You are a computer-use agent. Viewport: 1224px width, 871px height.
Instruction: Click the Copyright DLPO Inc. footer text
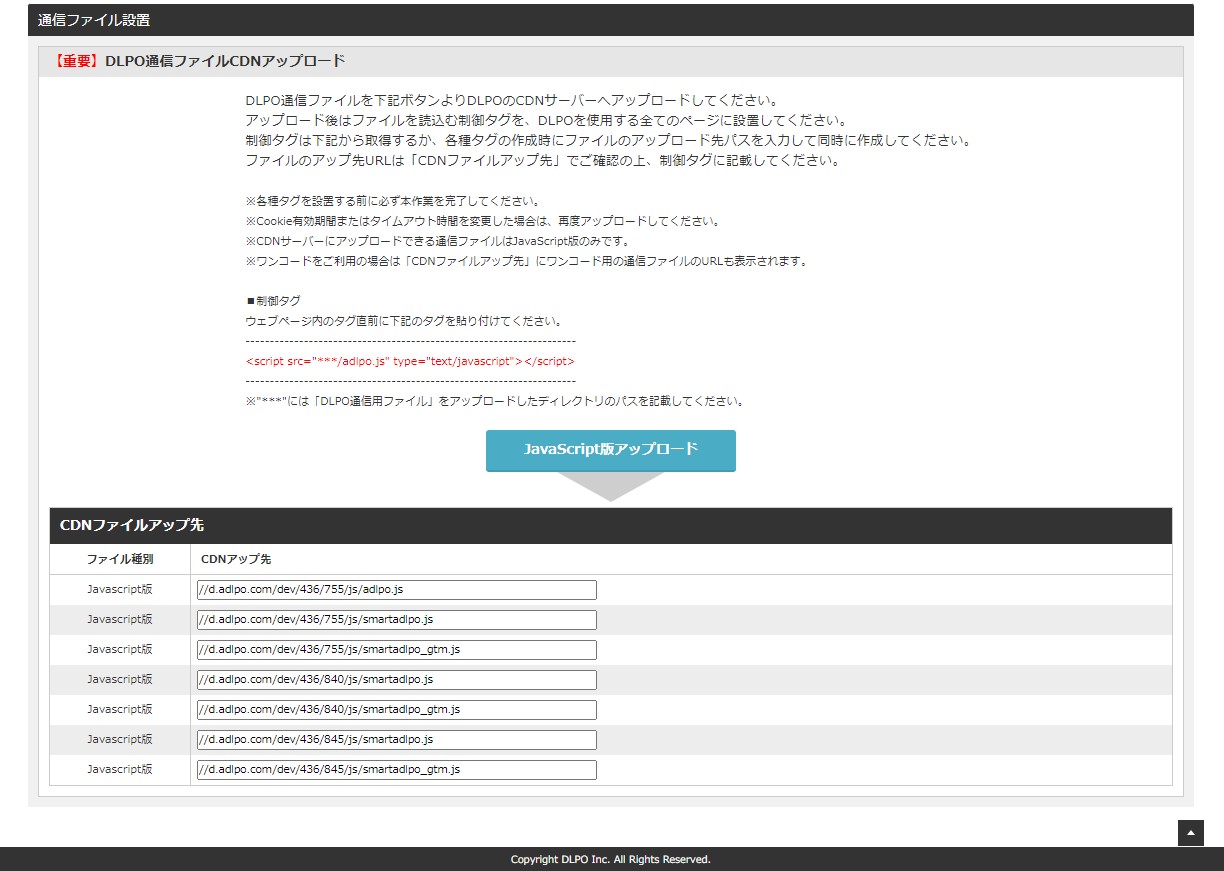(611, 860)
